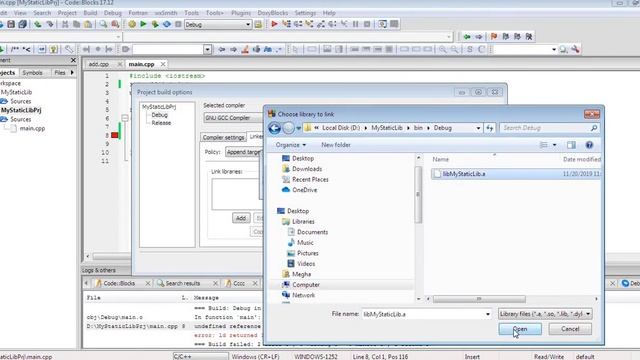Open the address bar history dropdown
Viewport: 640px width, 360px height.
click(x=478, y=128)
